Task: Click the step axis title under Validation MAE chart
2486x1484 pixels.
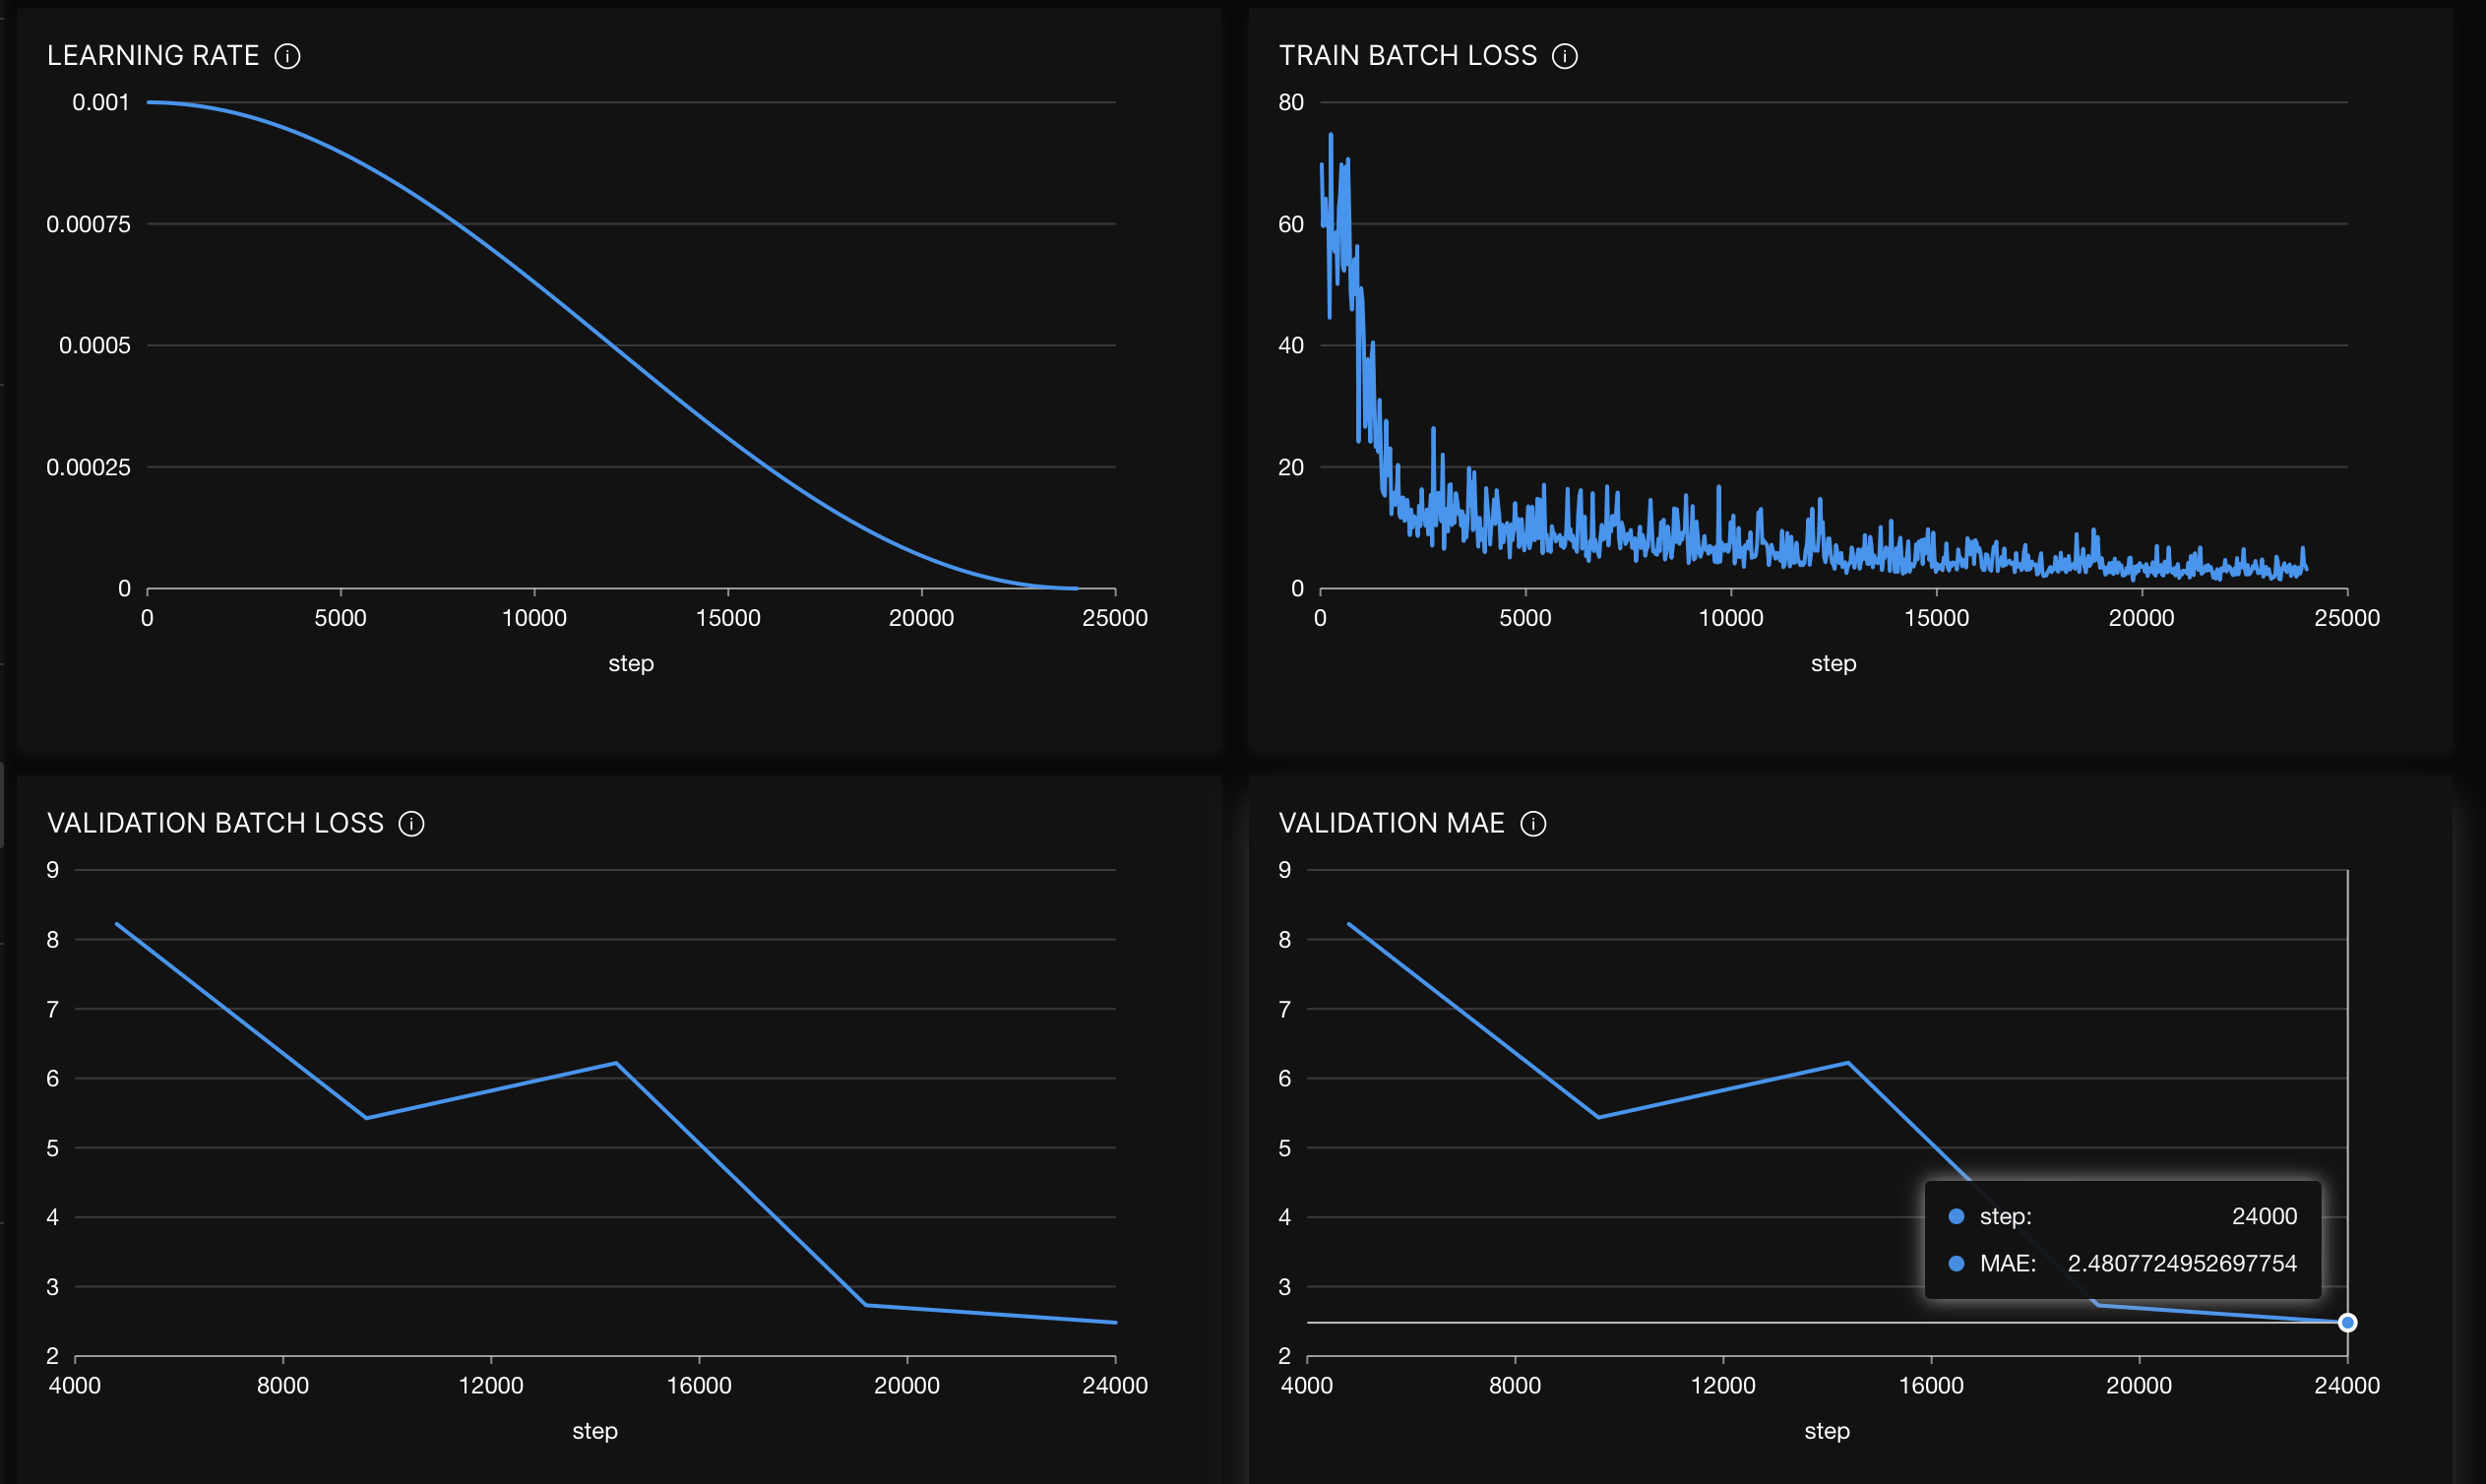Action: pos(1827,1432)
